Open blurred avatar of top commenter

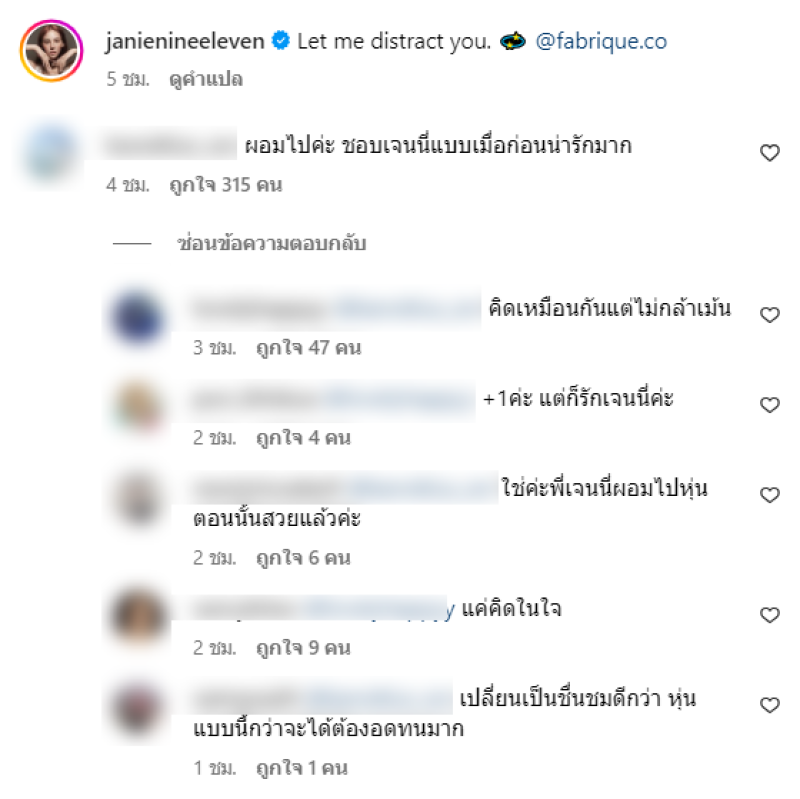tap(51, 153)
